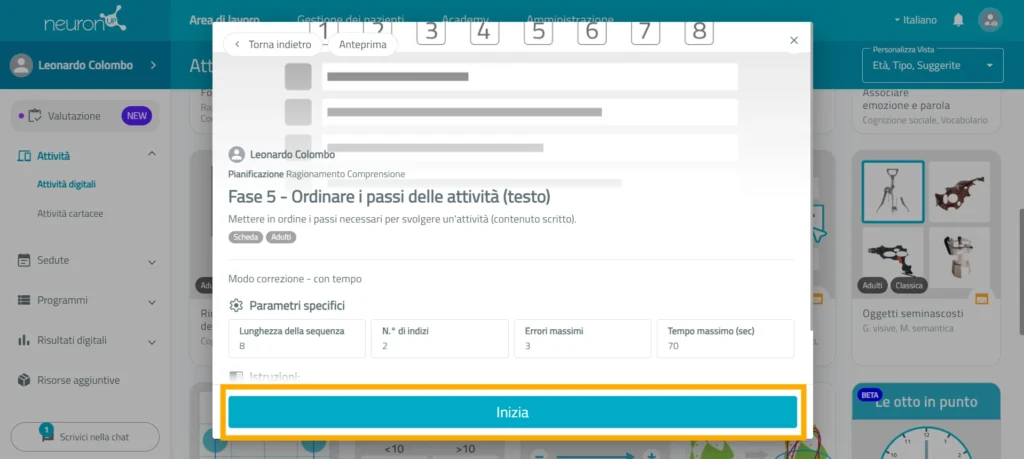This screenshot has height=459, width=1024.
Task: Click the N.° di indizi field
Action: (440, 338)
